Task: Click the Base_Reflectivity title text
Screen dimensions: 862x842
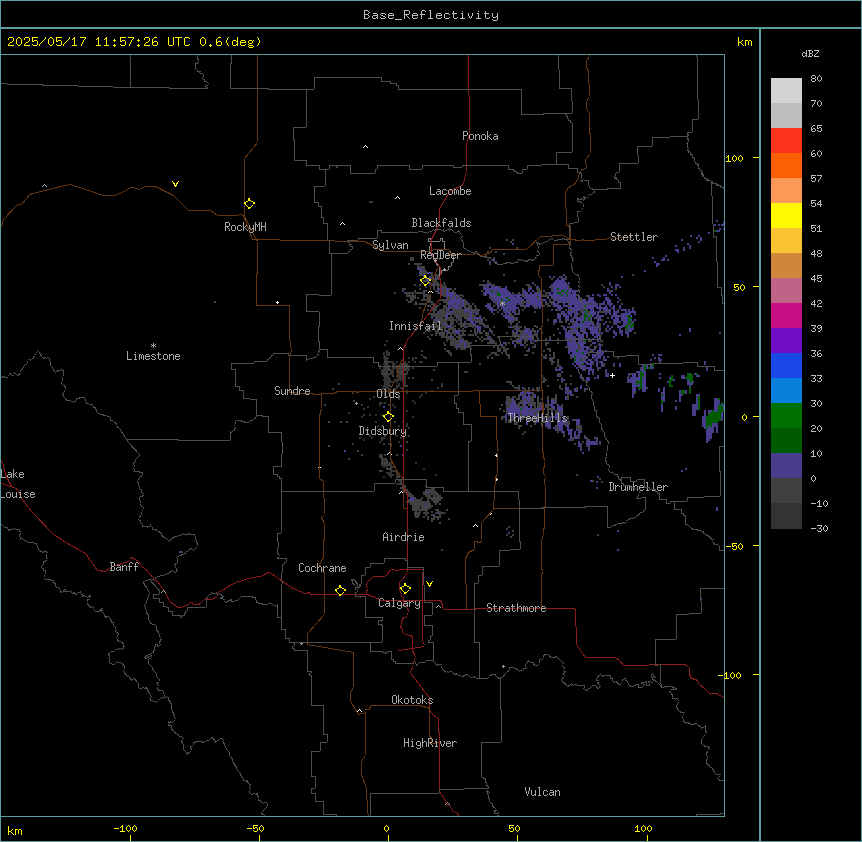Action: tap(431, 15)
